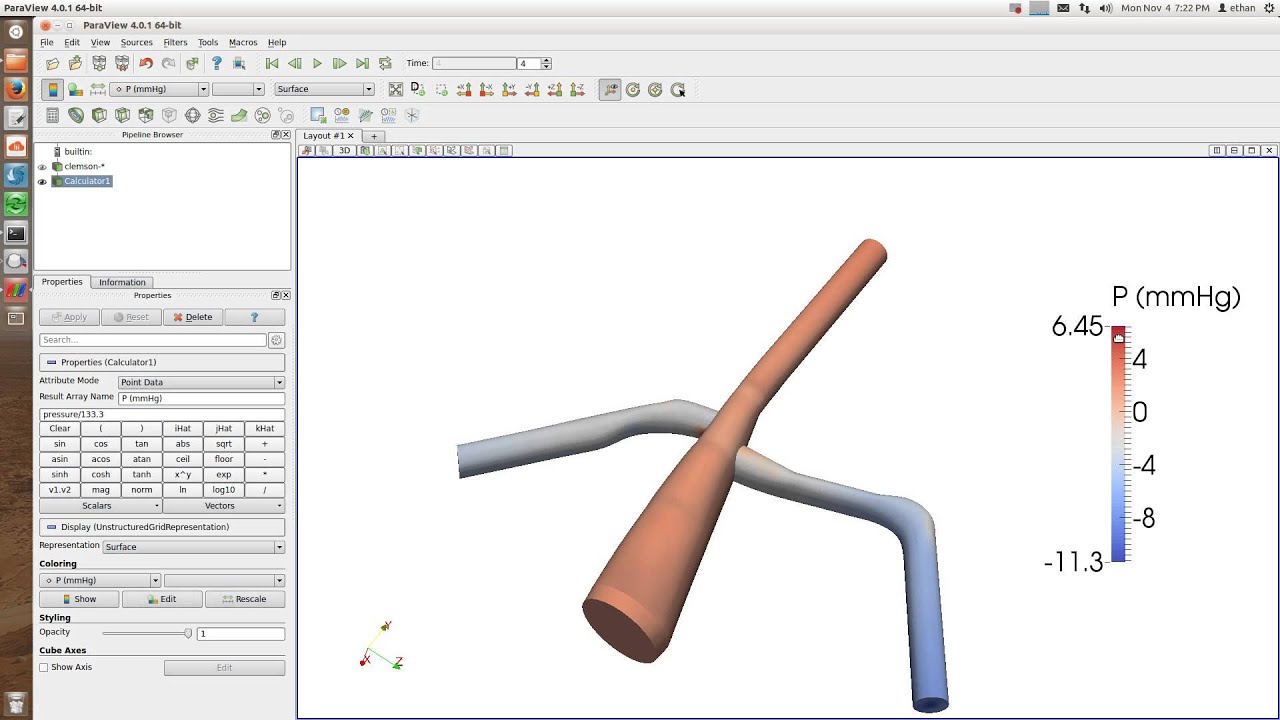Click the Result Array Name input field
Screen dimensions: 1280x720
(201, 398)
